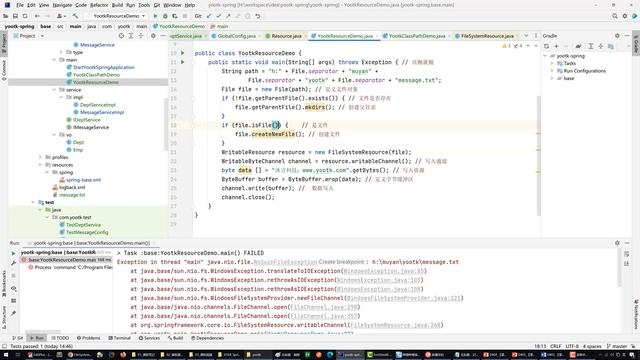Click Collapse All in Project panel

tap(141, 36)
